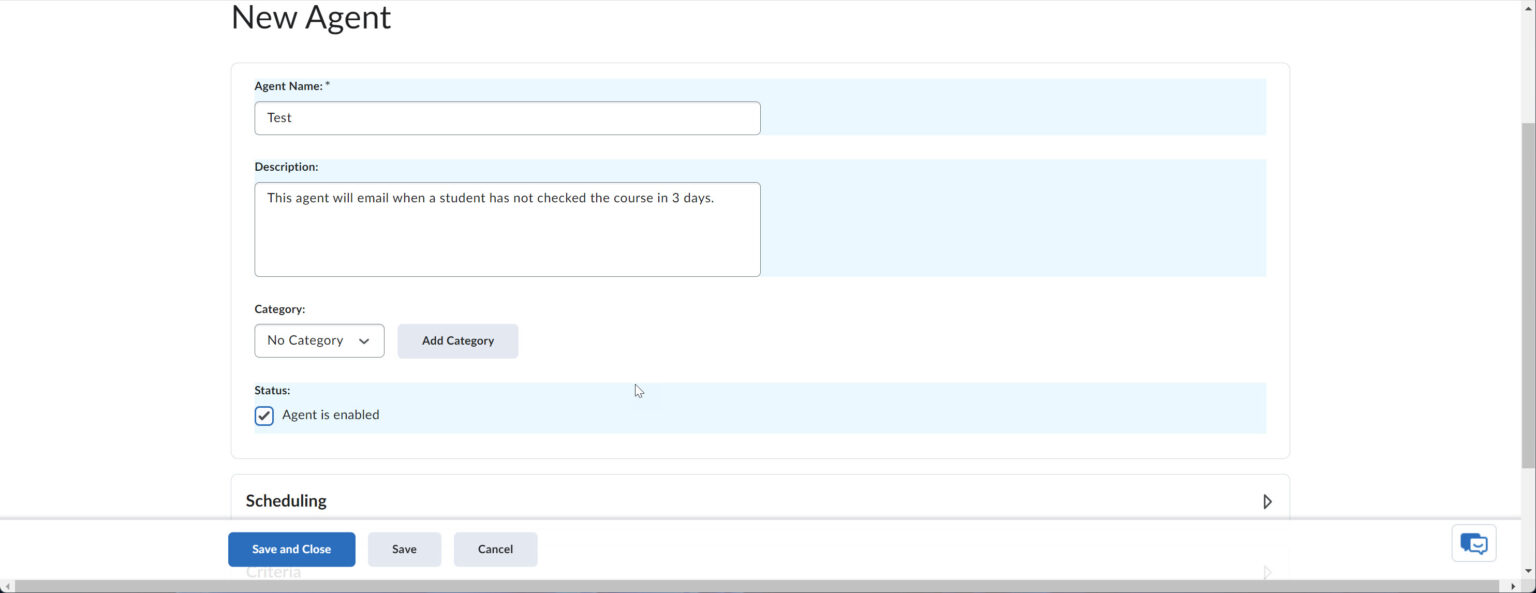
Task: Click the vertical scrollbar up arrow
Action: (1528, 8)
